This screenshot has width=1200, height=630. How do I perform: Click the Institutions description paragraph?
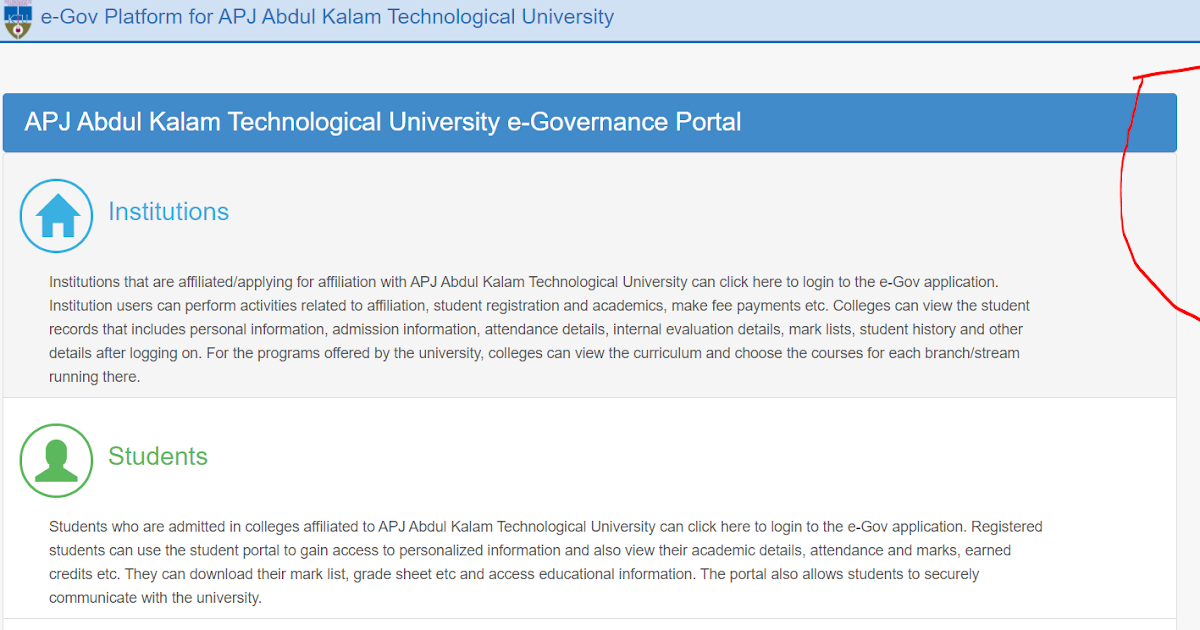tap(539, 328)
